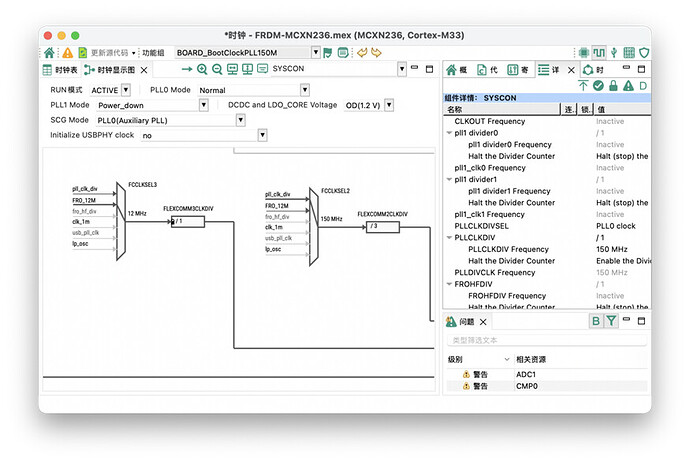The height and width of the screenshot is (463, 690).
Task: Select the Clock Diagram tab
Action: point(110,70)
